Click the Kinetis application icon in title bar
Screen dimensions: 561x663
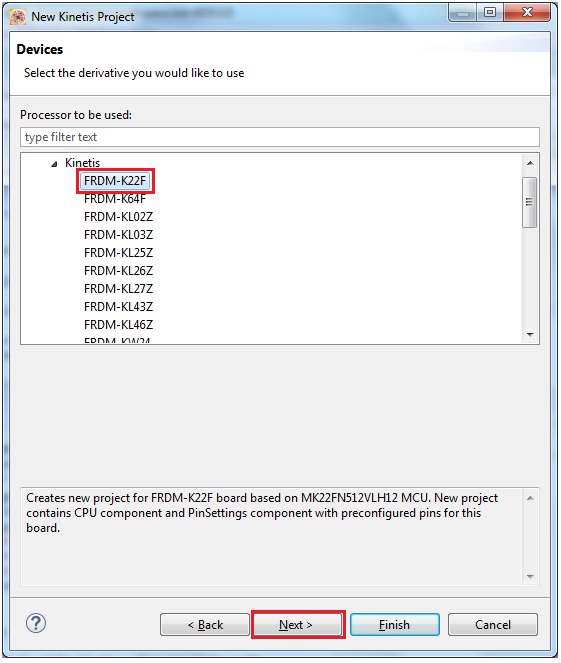18,17
